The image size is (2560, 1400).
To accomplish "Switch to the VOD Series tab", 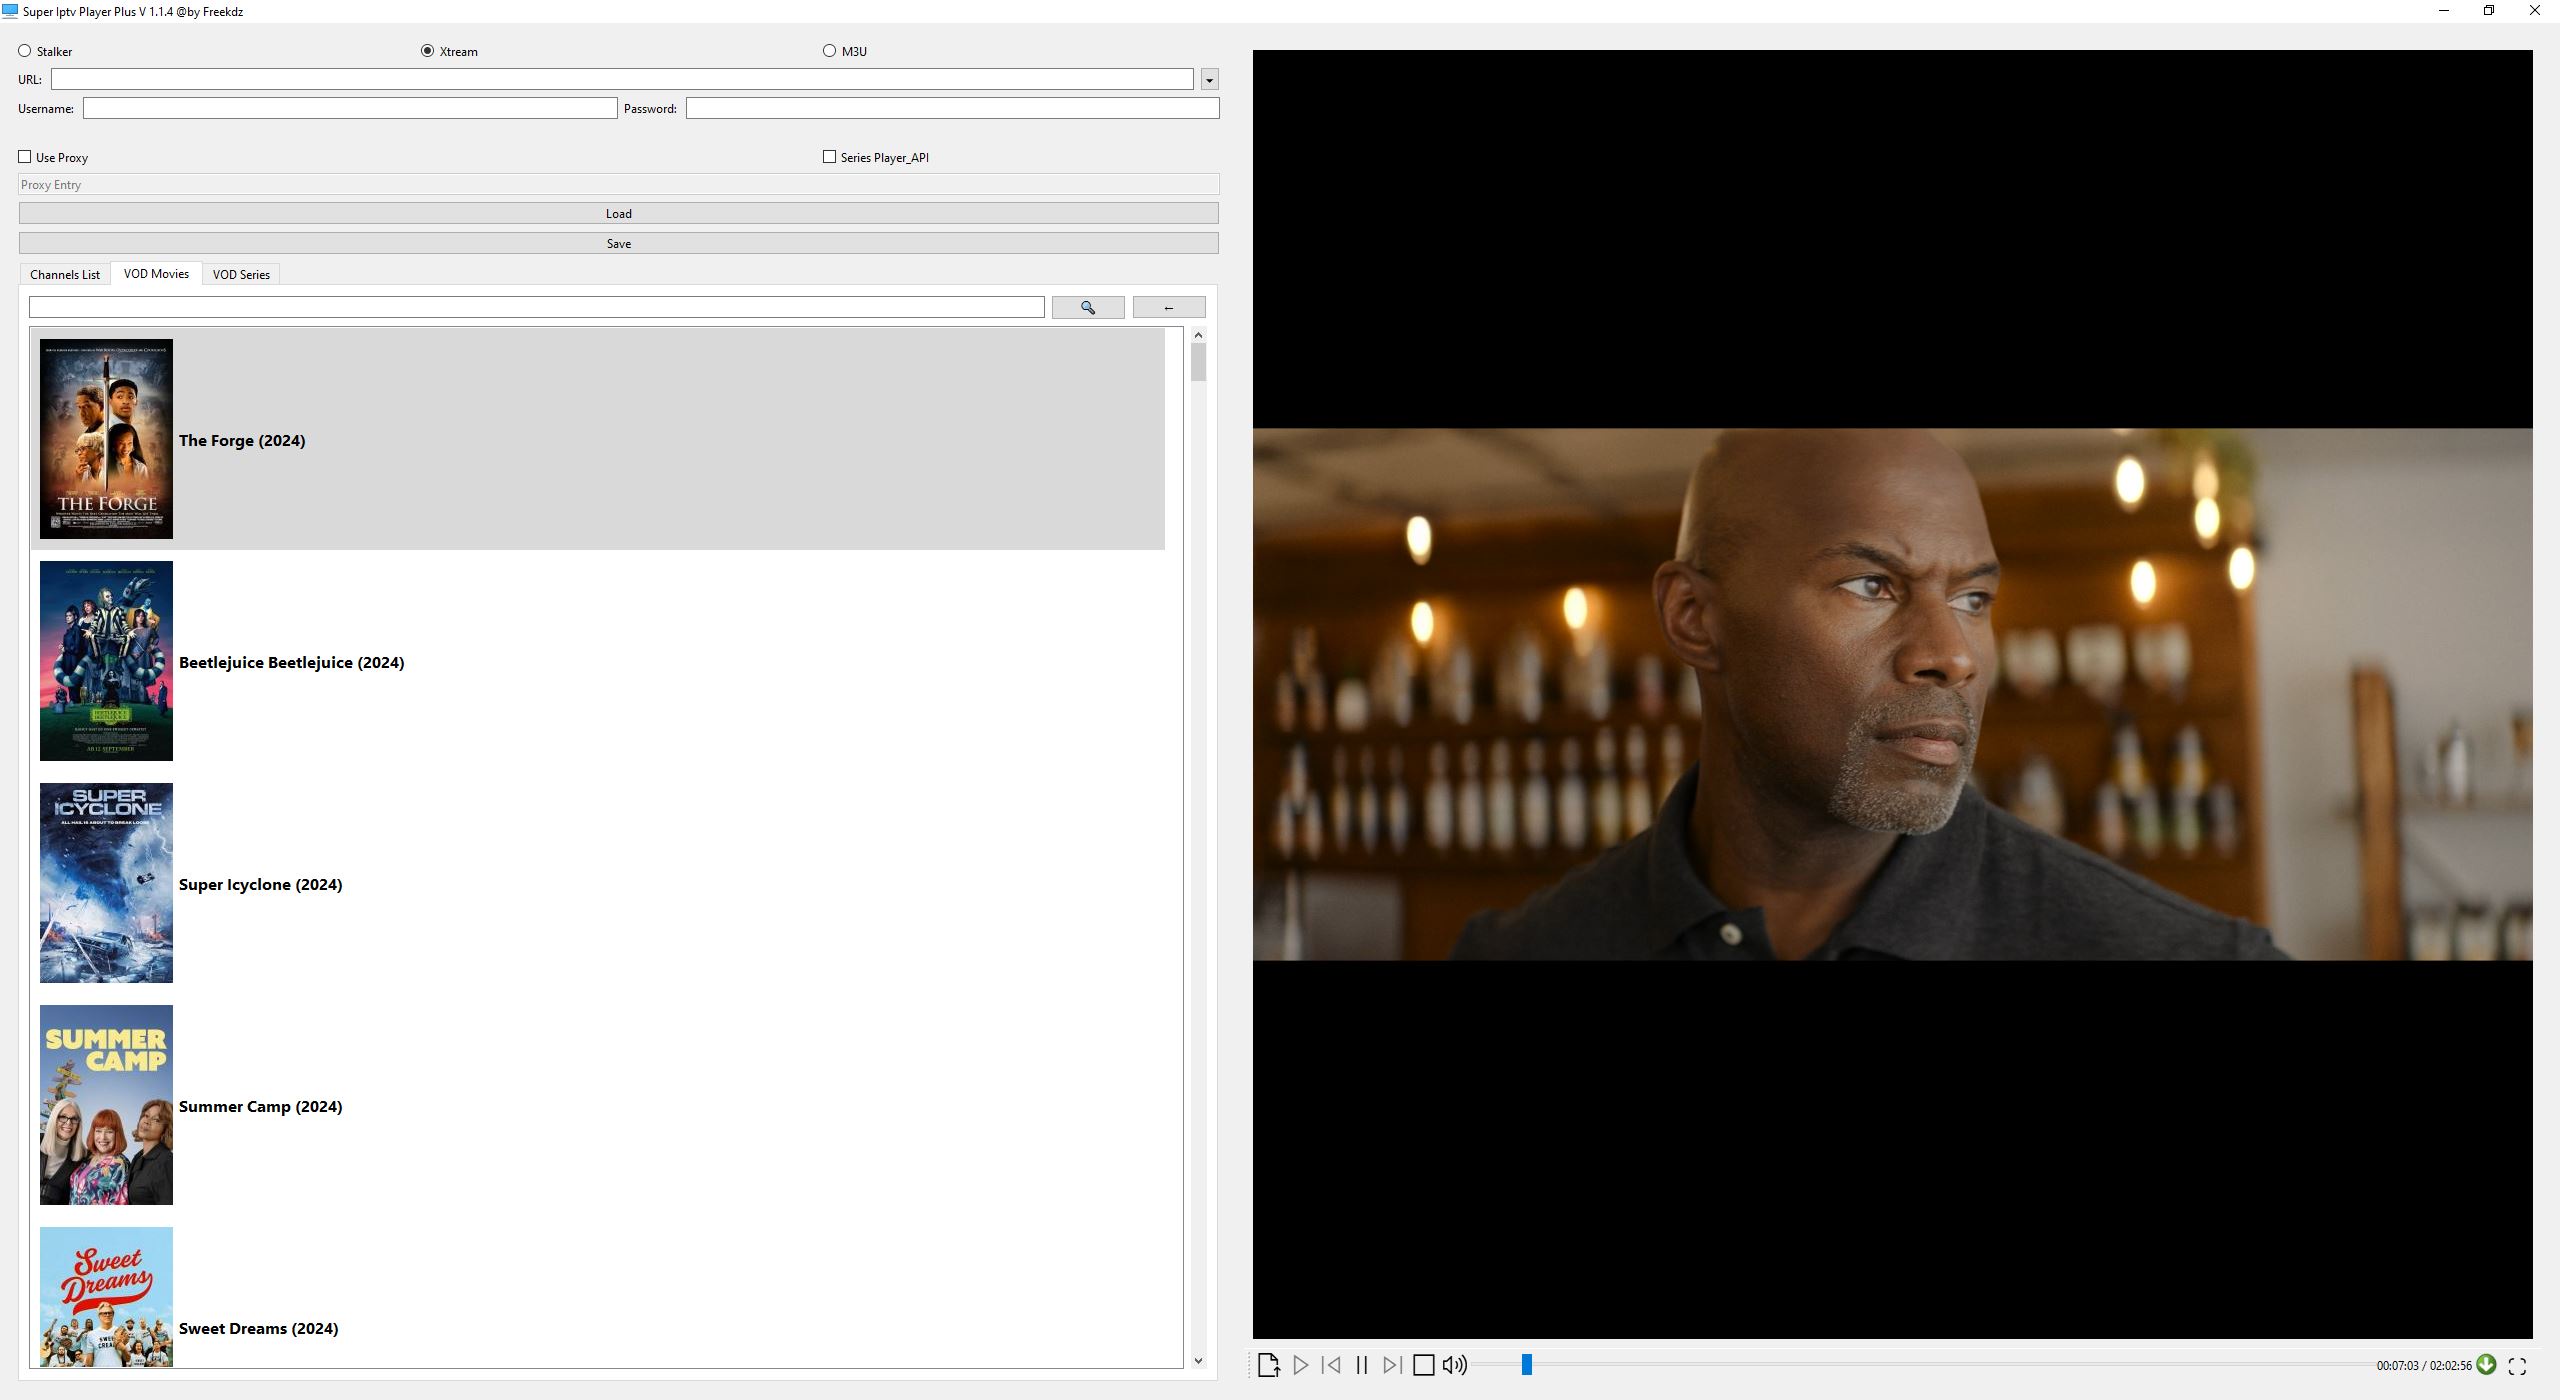I will [240, 274].
